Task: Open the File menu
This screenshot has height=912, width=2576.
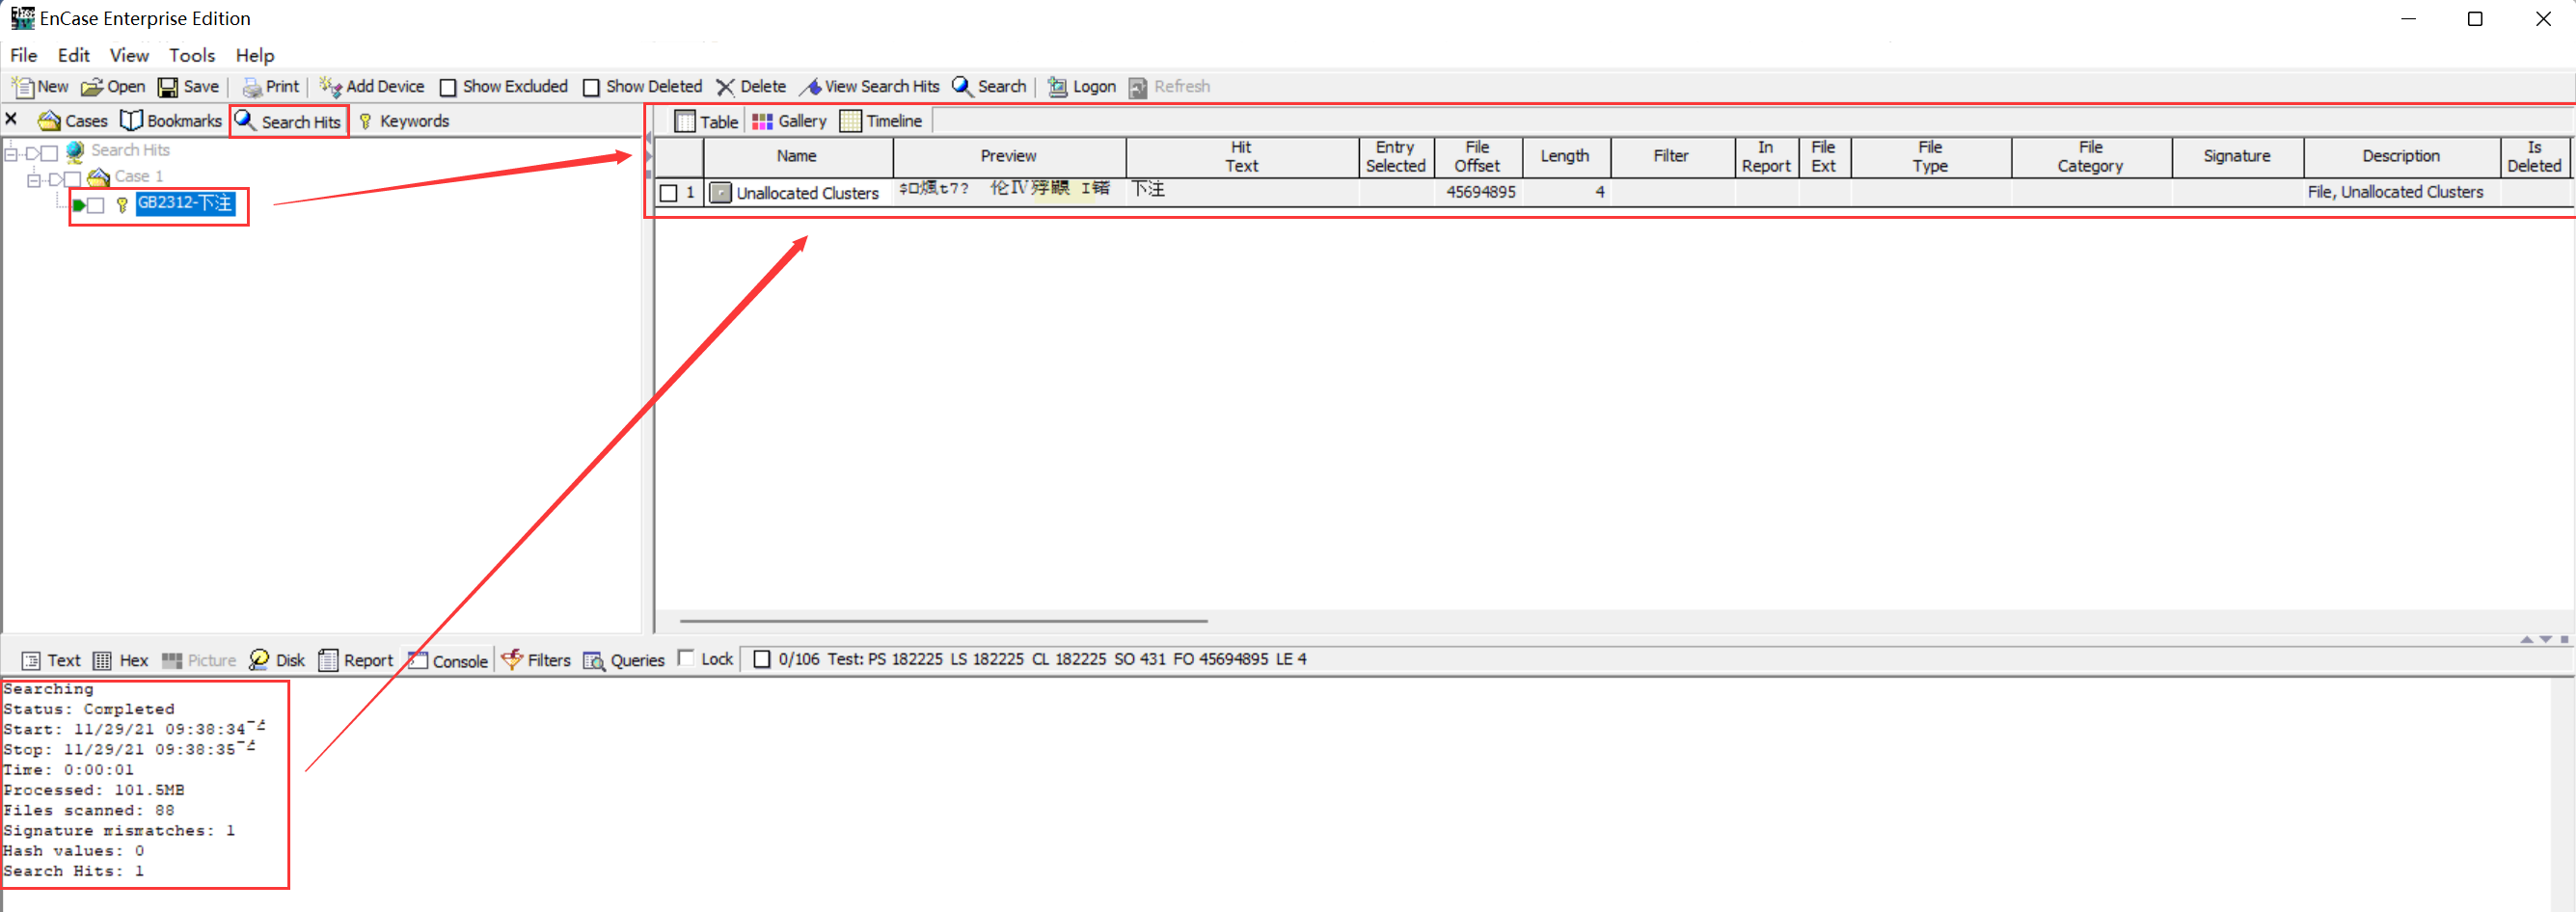Action: 24,55
